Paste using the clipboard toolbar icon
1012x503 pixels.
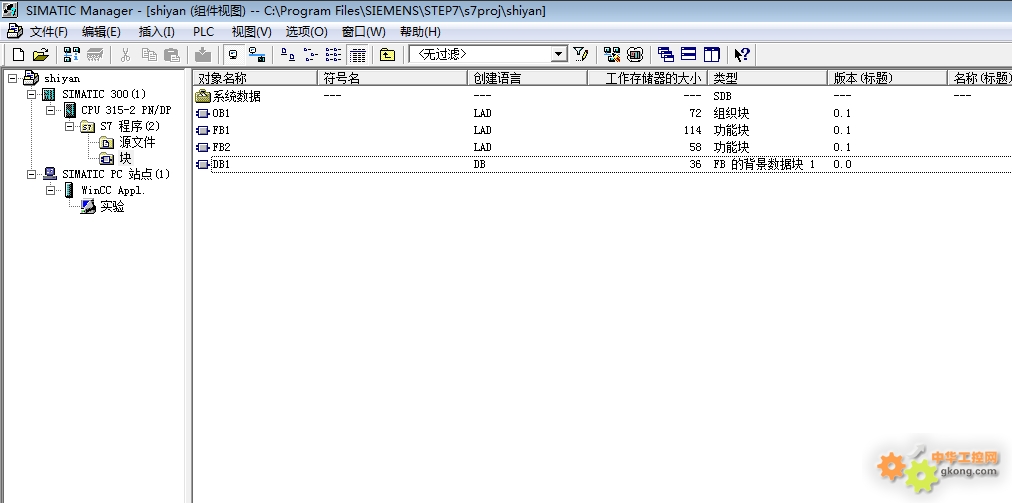[x=172, y=55]
